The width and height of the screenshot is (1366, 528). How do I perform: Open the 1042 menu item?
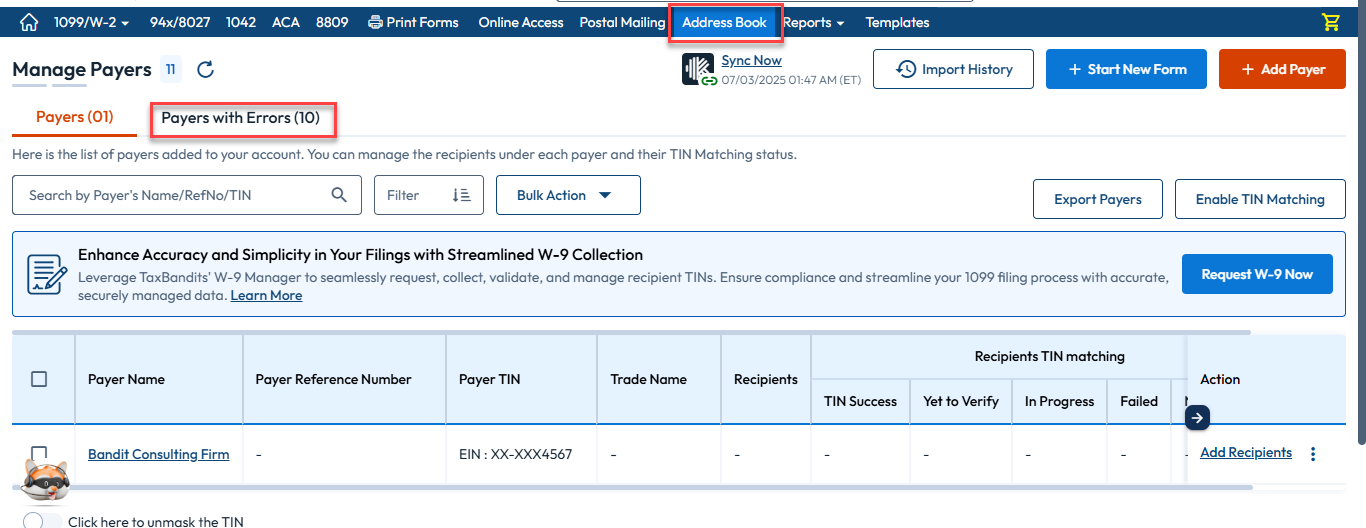tap(241, 22)
